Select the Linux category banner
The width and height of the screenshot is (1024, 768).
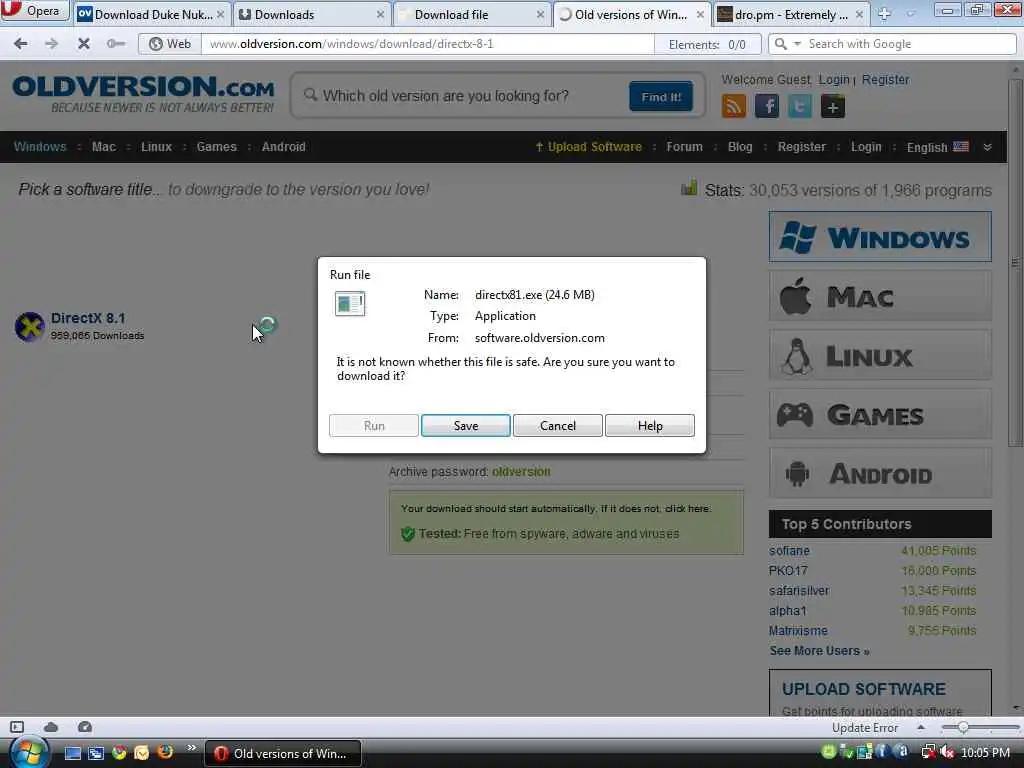point(880,355)
